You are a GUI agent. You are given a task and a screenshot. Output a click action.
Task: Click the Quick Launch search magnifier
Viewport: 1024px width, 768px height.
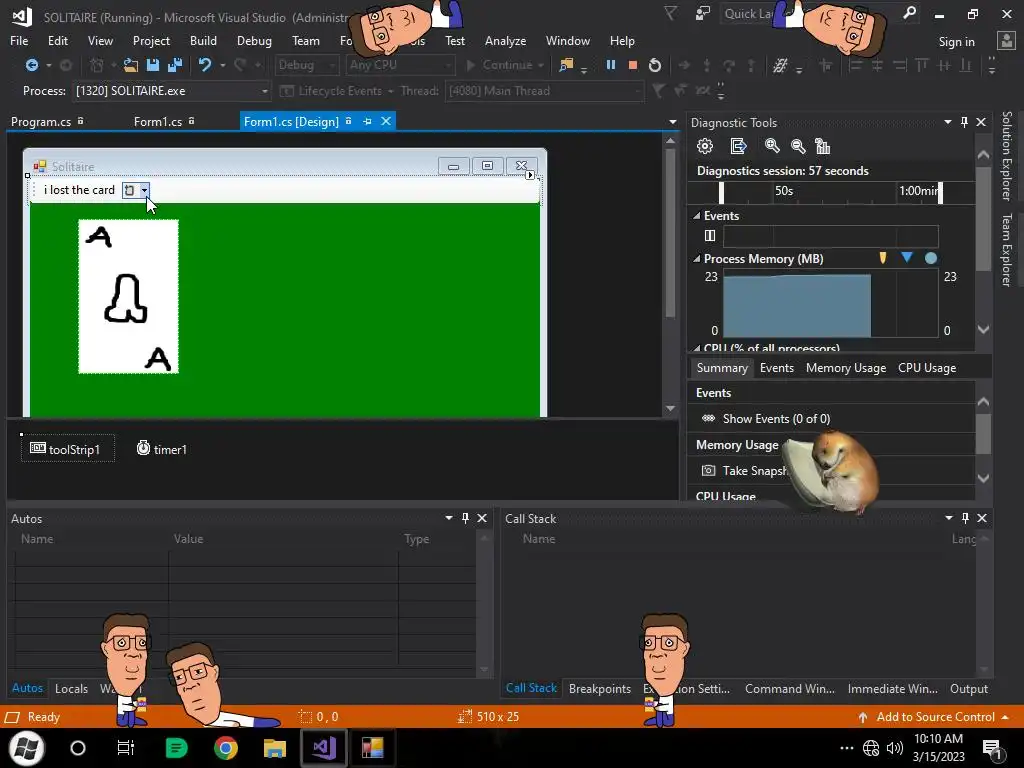tap(909, 14)
